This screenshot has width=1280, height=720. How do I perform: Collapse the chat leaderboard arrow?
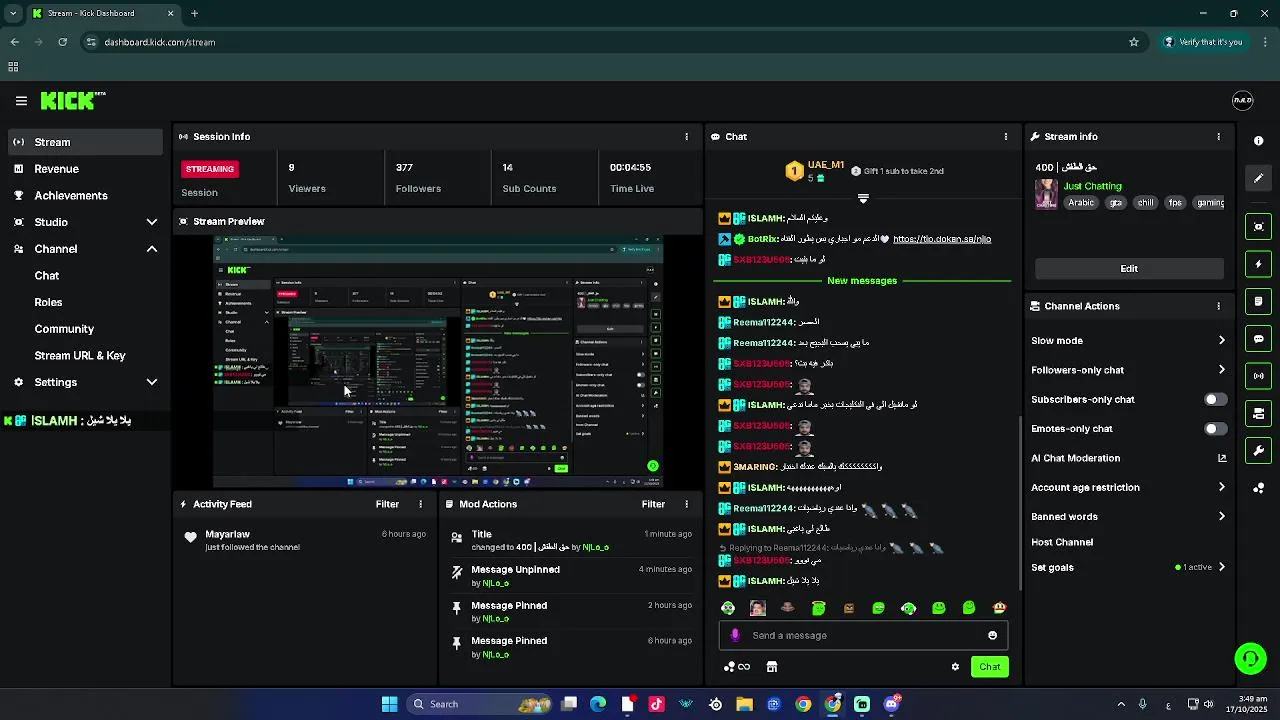click(863, 199)
